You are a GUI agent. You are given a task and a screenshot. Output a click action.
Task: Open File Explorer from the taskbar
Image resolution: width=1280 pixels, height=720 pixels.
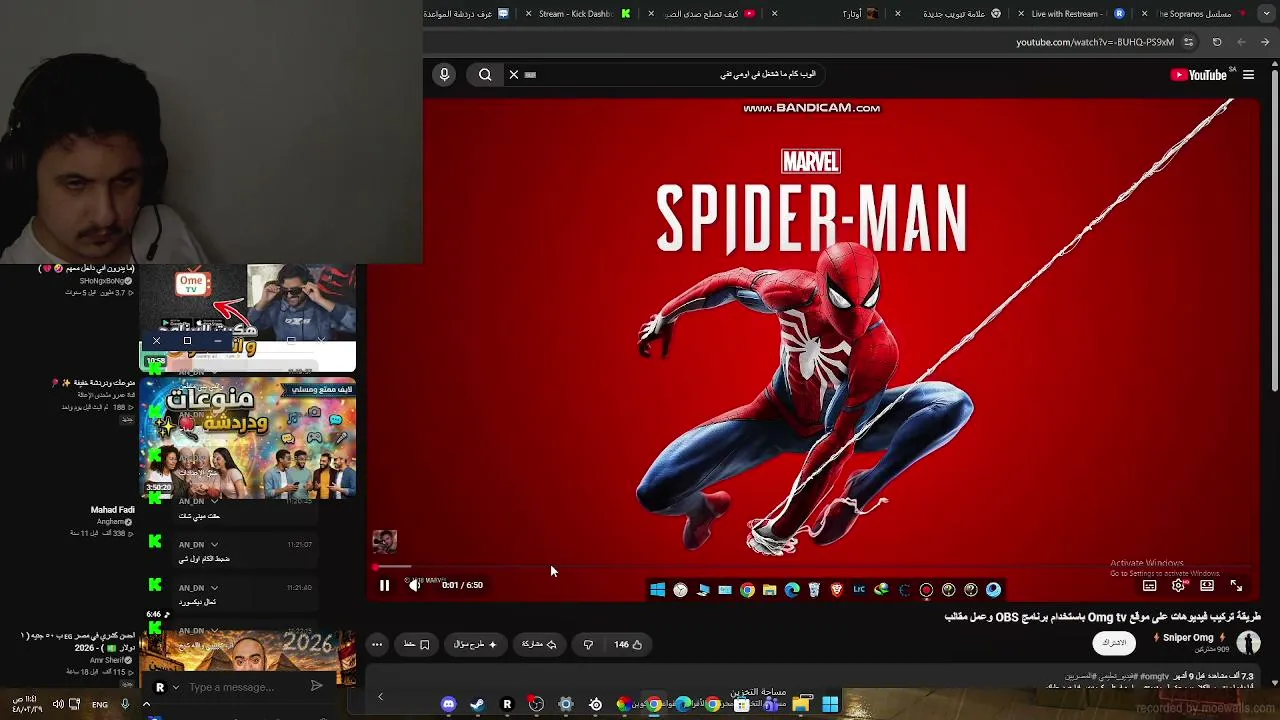coord(801,705)
